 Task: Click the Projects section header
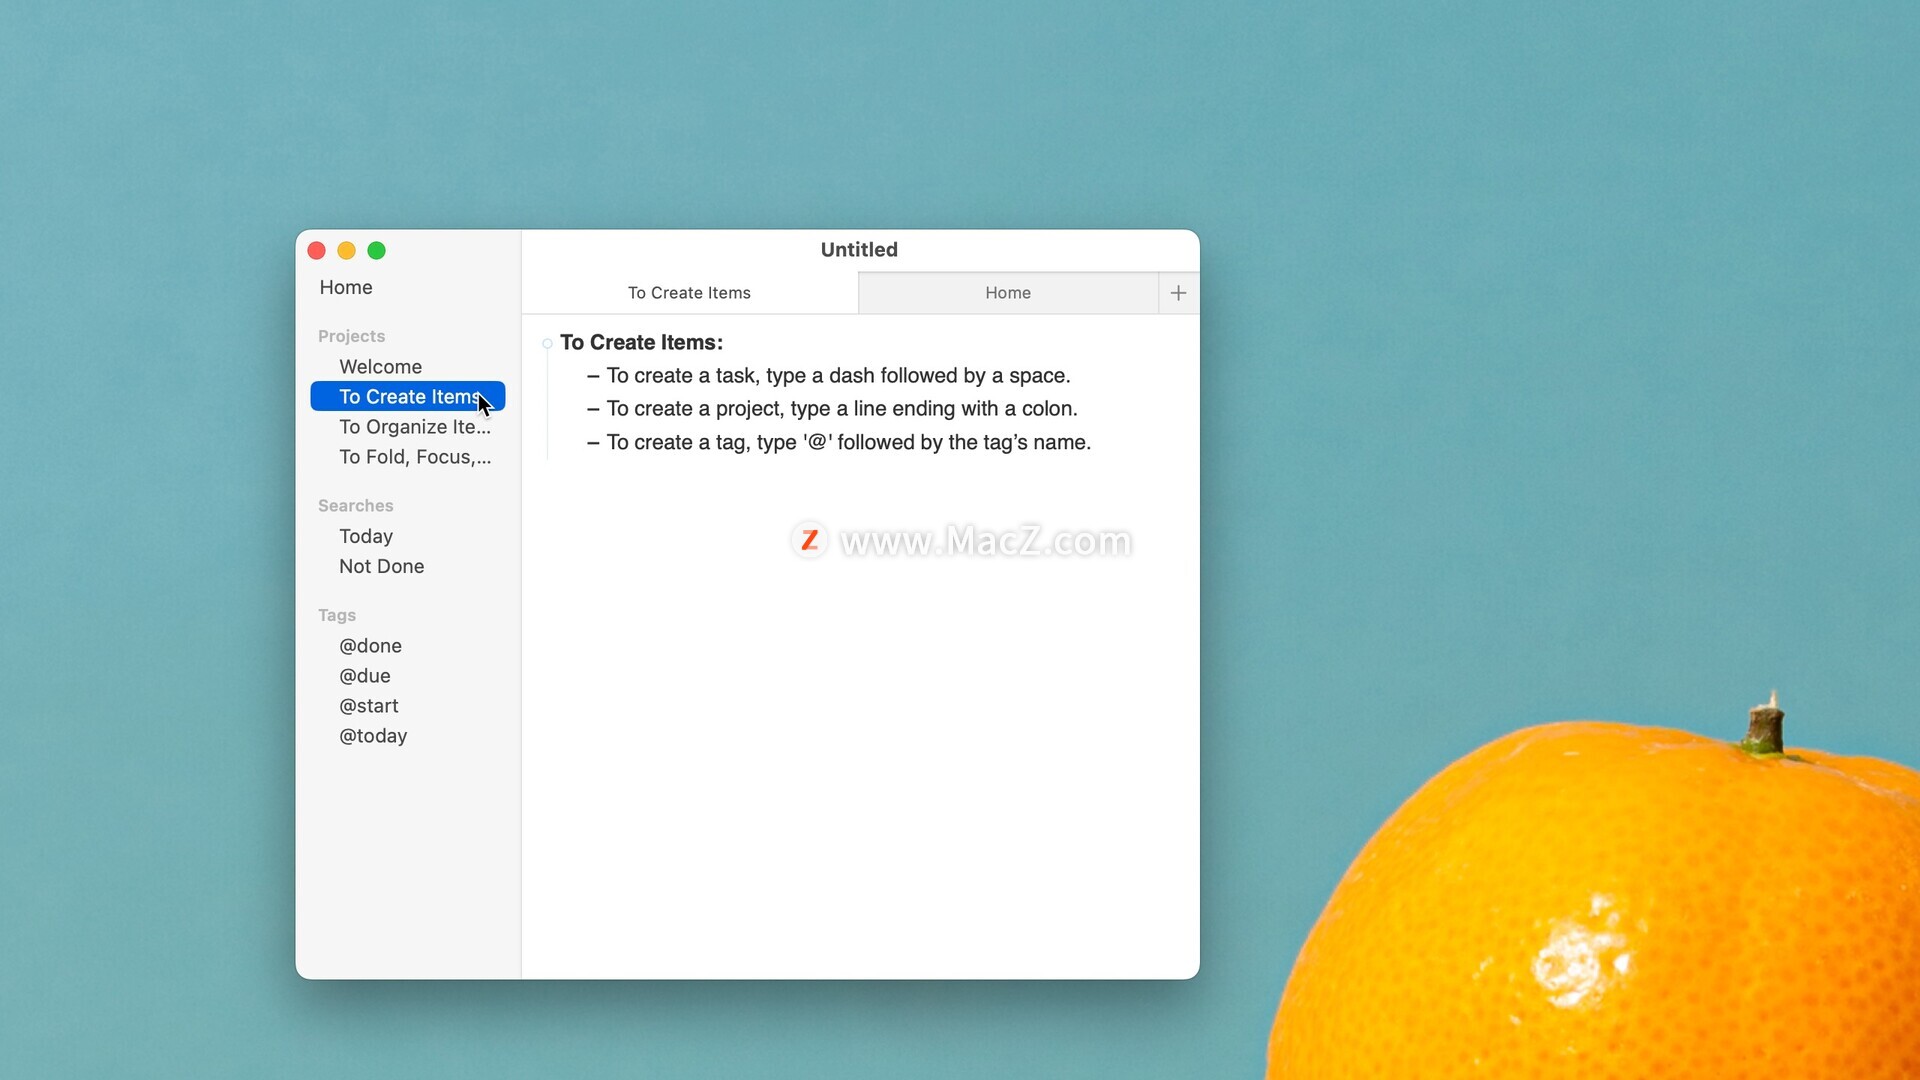351,336
